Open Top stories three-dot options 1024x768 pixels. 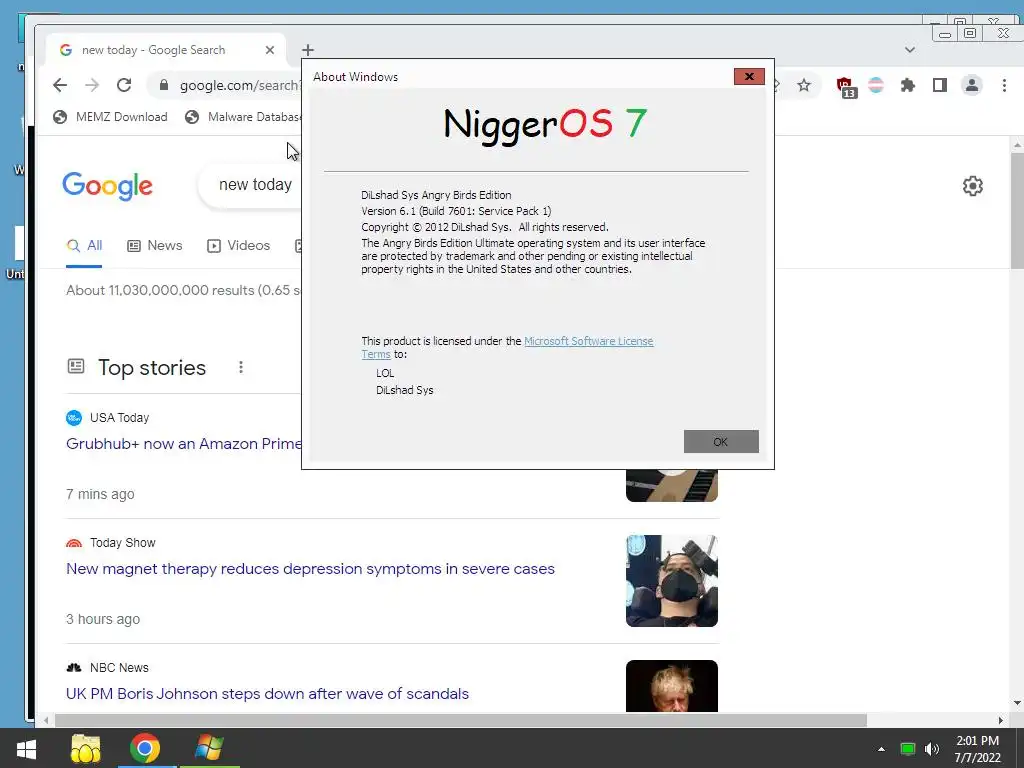point(241,367)
